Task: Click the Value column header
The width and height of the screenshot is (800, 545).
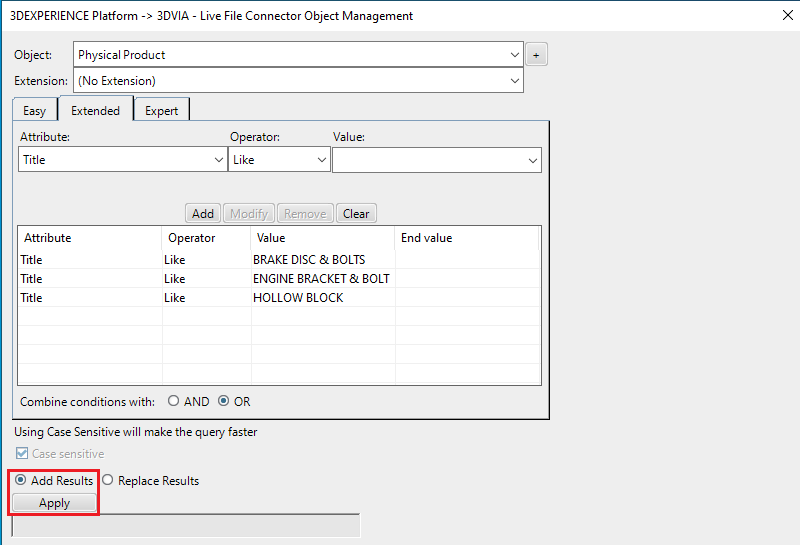Action: coord(322,238)
